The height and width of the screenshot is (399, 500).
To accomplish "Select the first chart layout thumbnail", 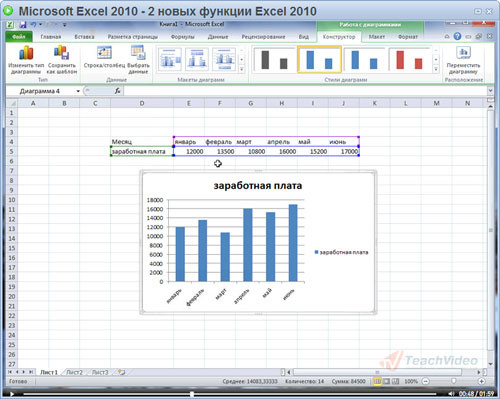I will [170, 59].
